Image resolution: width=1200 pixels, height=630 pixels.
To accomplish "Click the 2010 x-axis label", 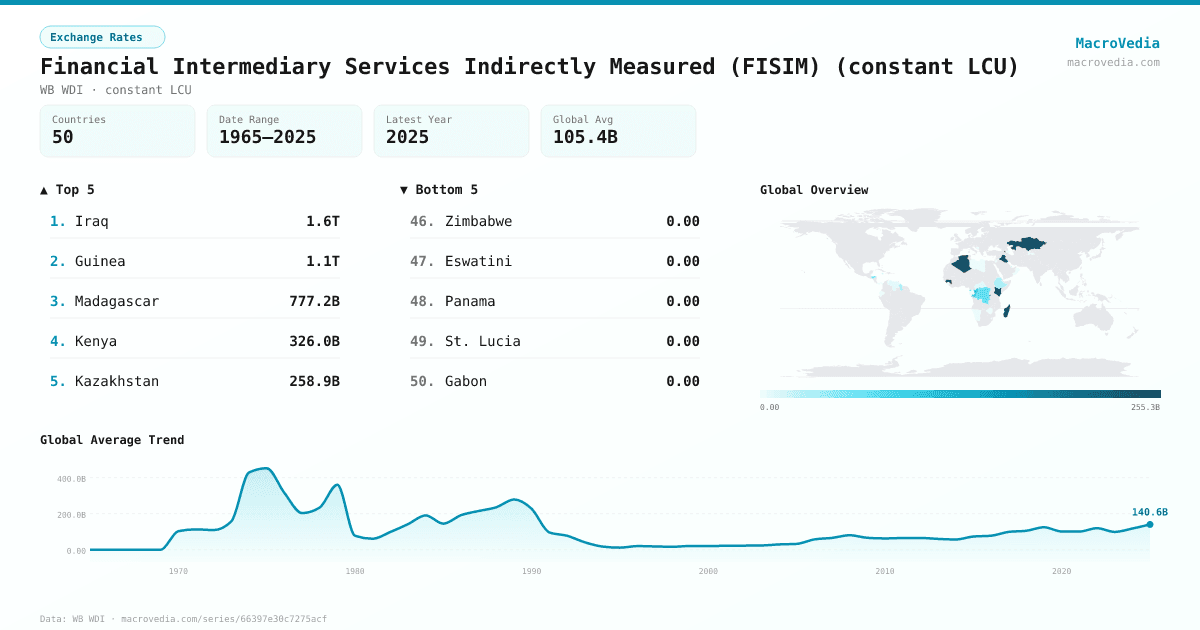I will pyautogui.click(x=885, y=571).
